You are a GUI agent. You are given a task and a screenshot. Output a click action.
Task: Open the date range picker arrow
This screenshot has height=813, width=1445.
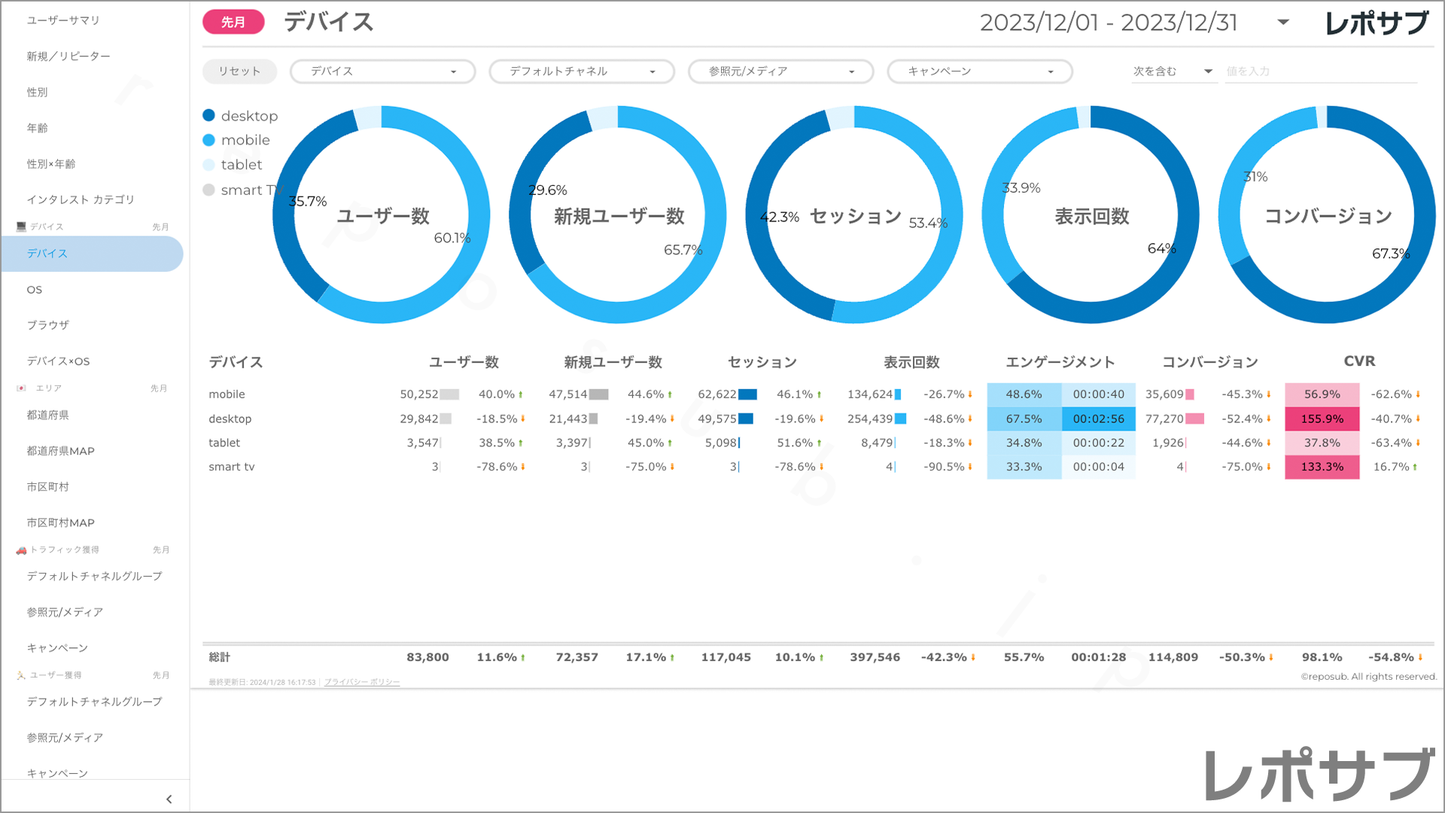[x=1283, y=23]
